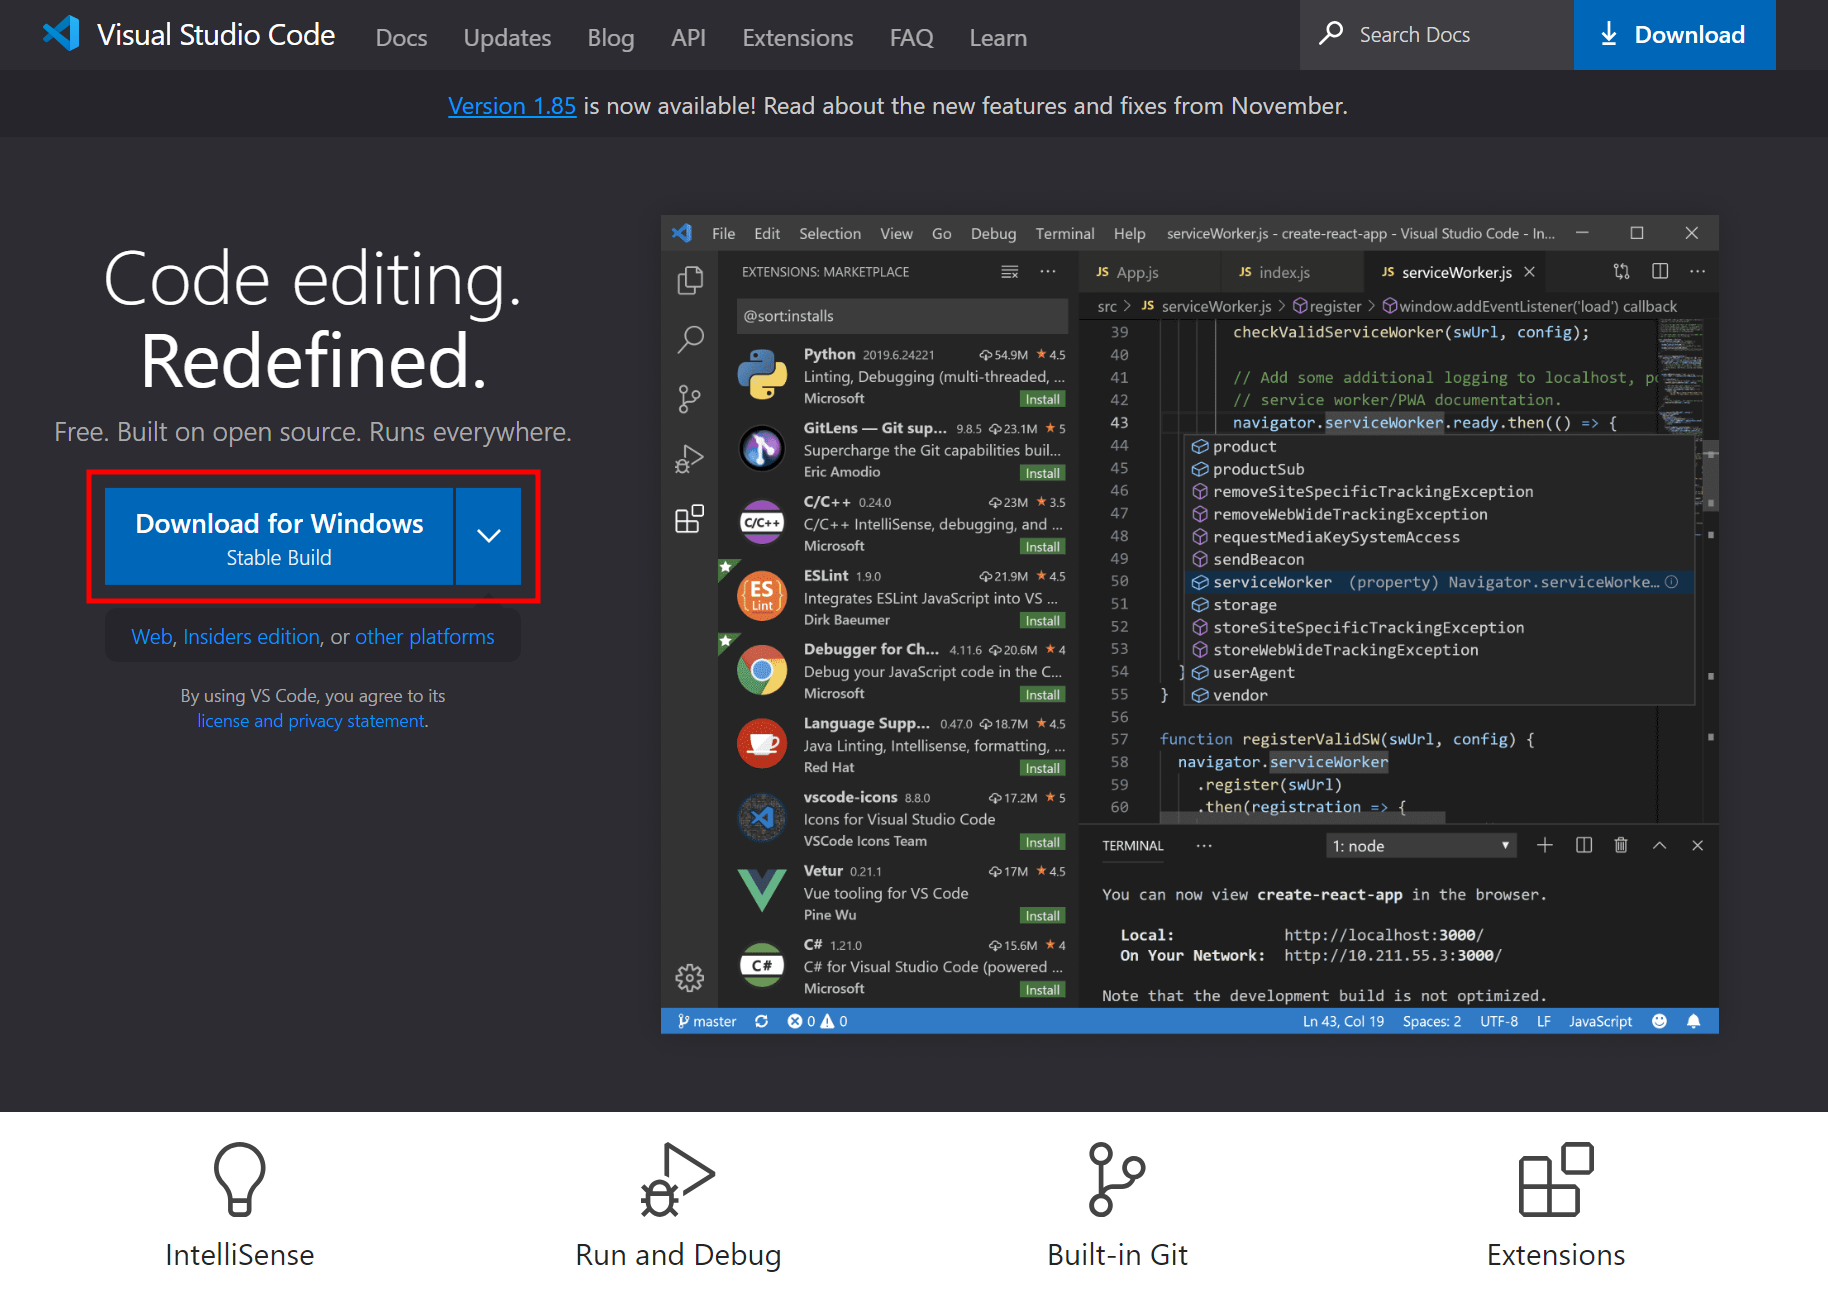Follow the Version 1.85 link
Screen dimensions: 1828x1289
coord(512,106)
